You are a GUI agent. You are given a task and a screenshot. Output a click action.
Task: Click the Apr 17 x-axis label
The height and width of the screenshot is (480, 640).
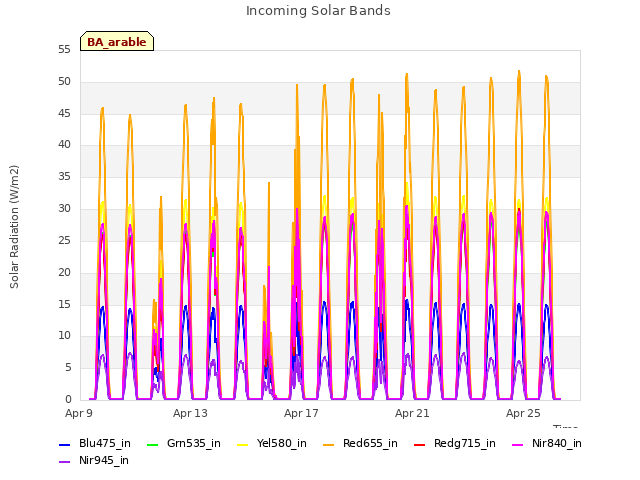[x=301, y=413]
